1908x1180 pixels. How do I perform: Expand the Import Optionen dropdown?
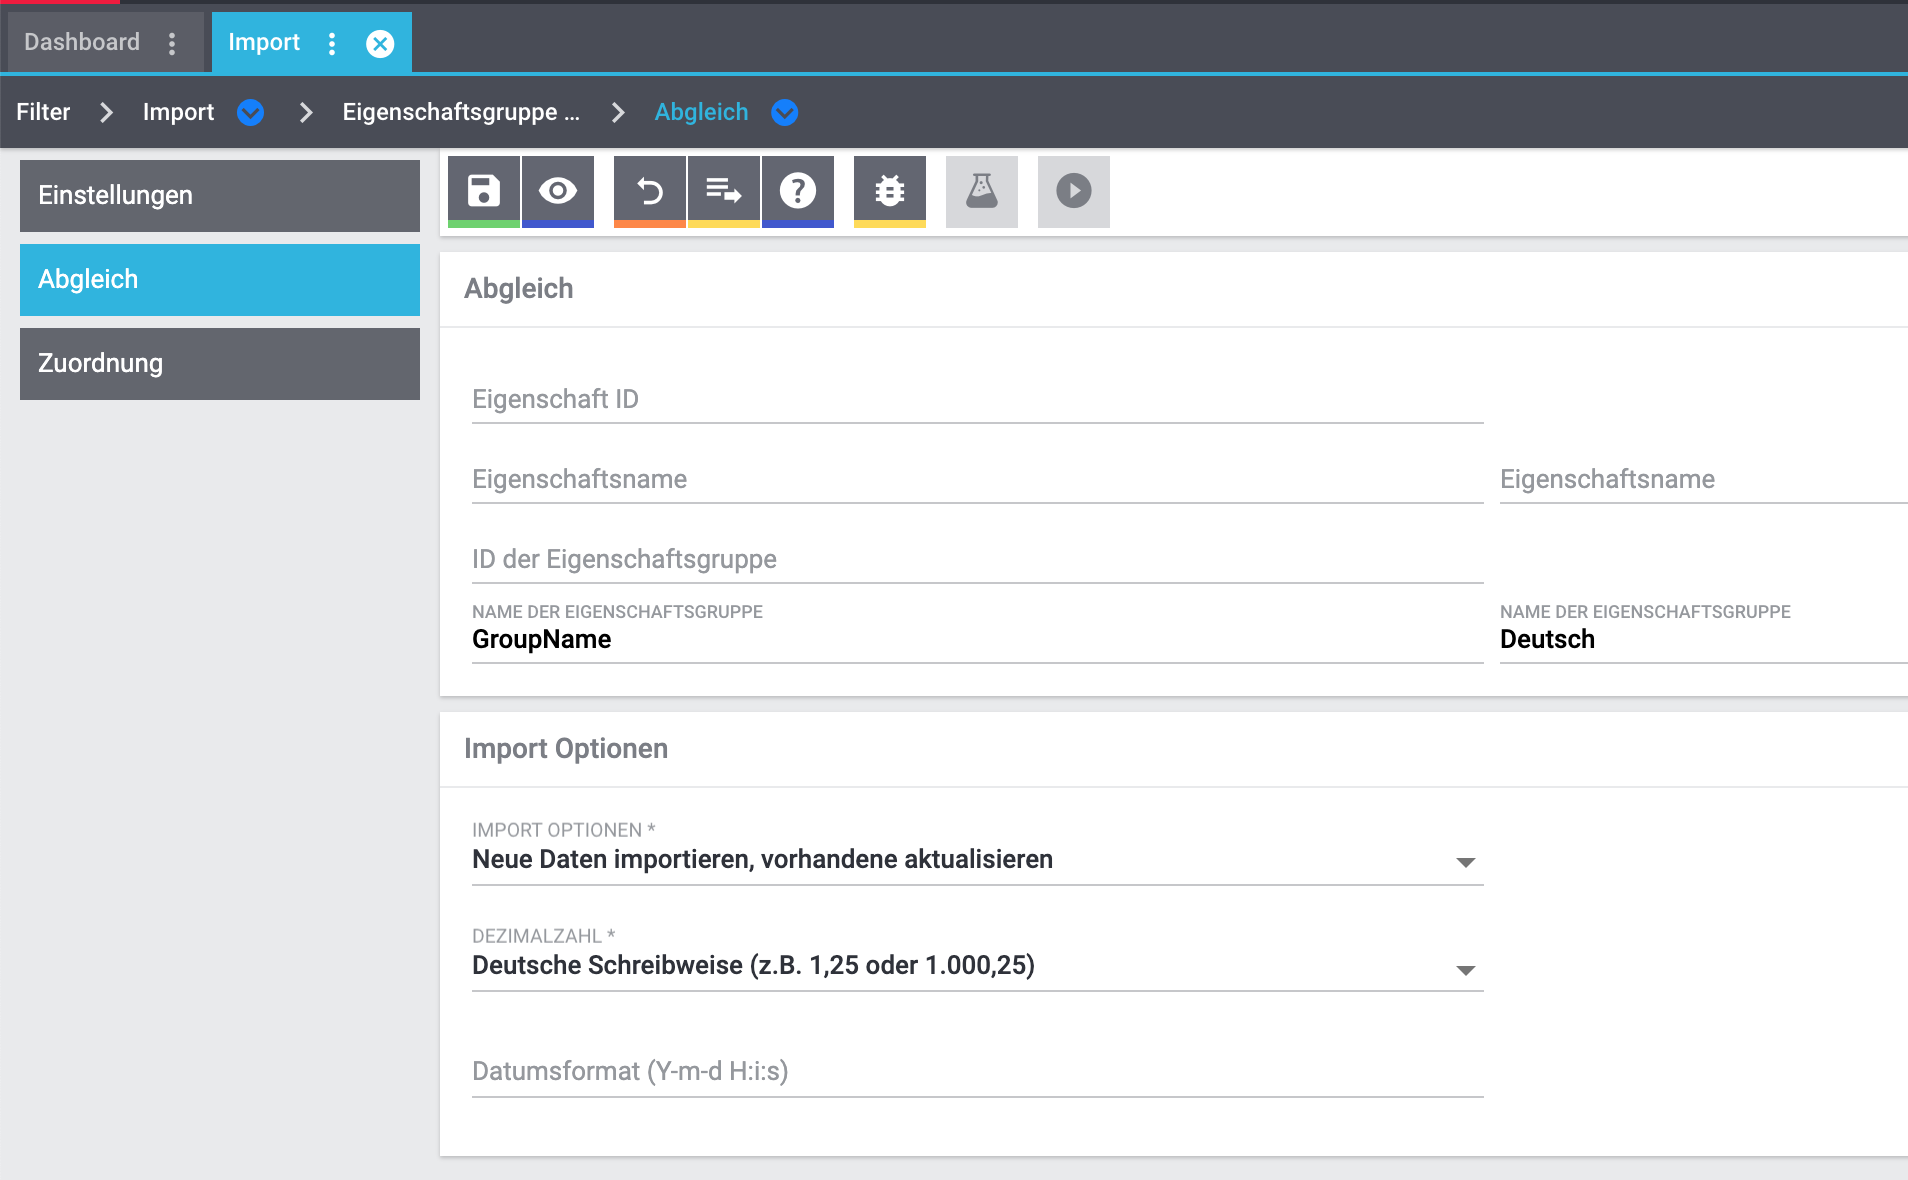1465,861
